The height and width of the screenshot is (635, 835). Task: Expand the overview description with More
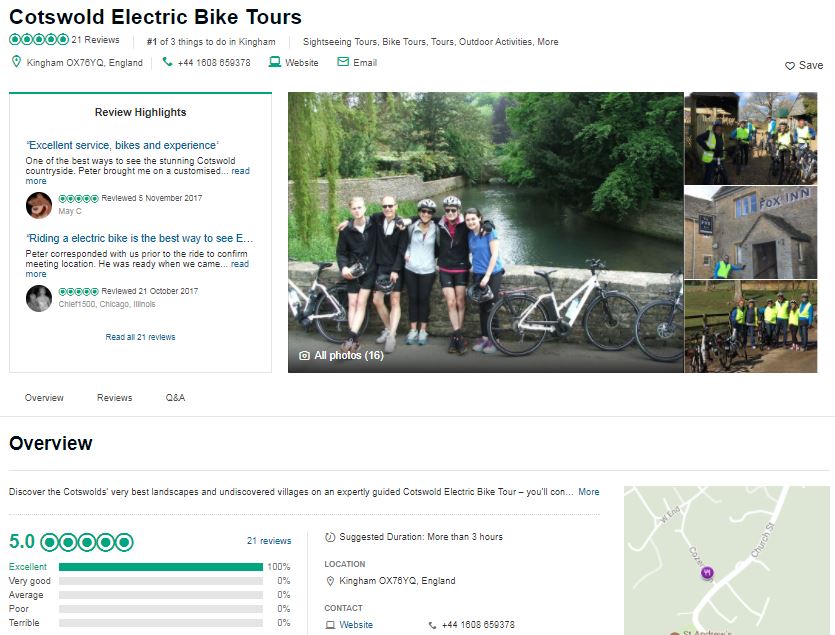(x=588, y=492)
